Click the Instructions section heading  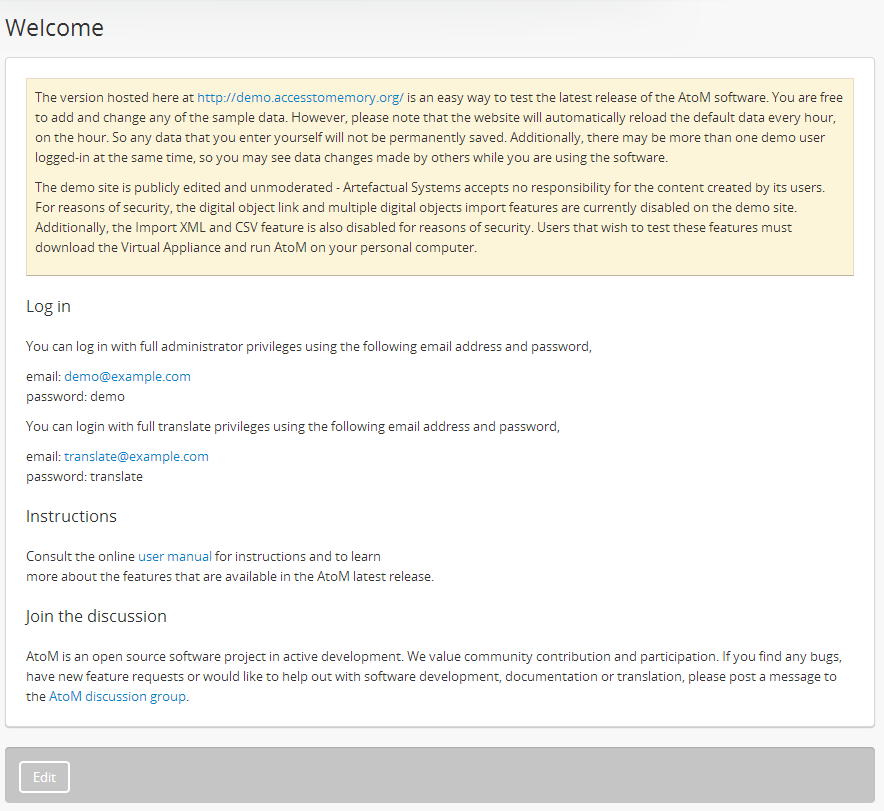71,517
